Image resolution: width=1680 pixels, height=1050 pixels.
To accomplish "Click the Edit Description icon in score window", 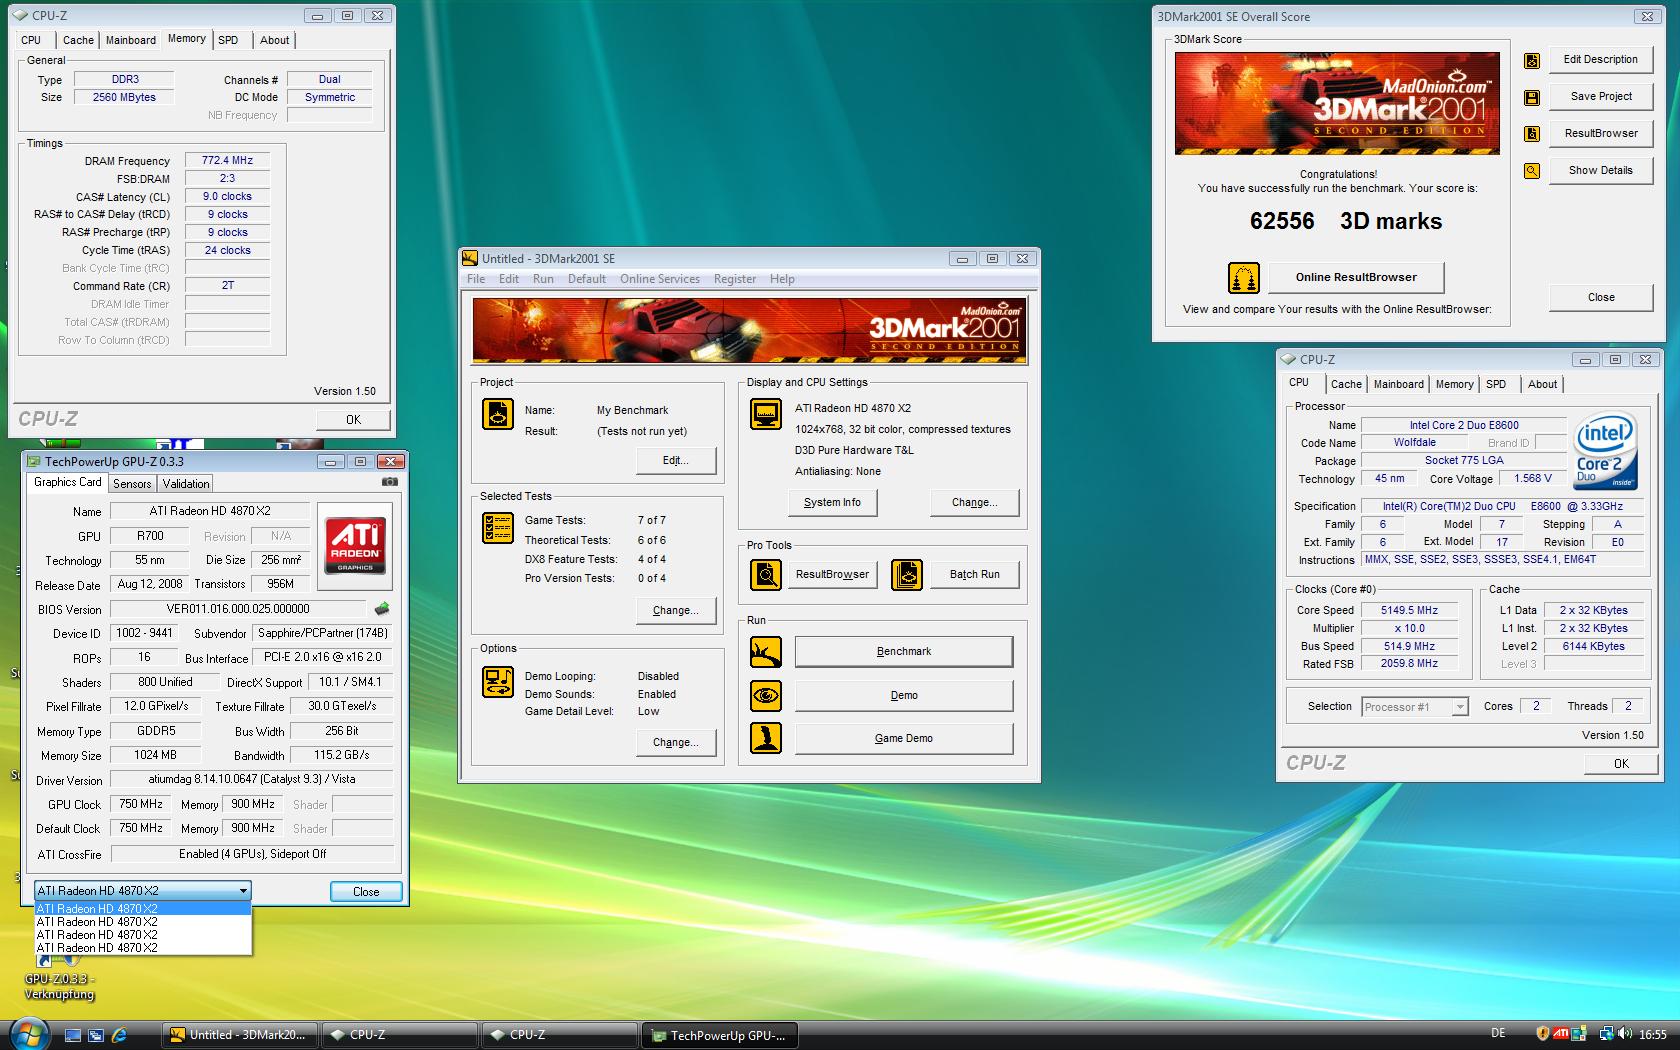I will (1531, 61).
